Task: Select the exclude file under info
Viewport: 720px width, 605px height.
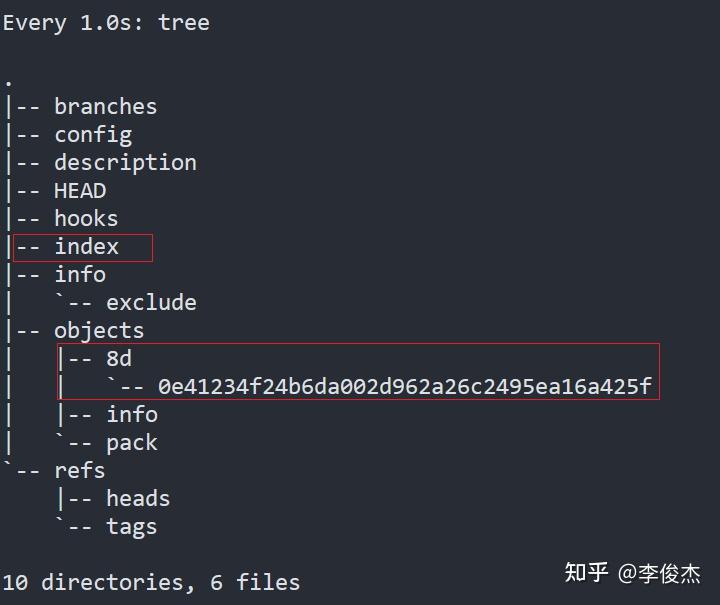Action: tap(152, 302)
